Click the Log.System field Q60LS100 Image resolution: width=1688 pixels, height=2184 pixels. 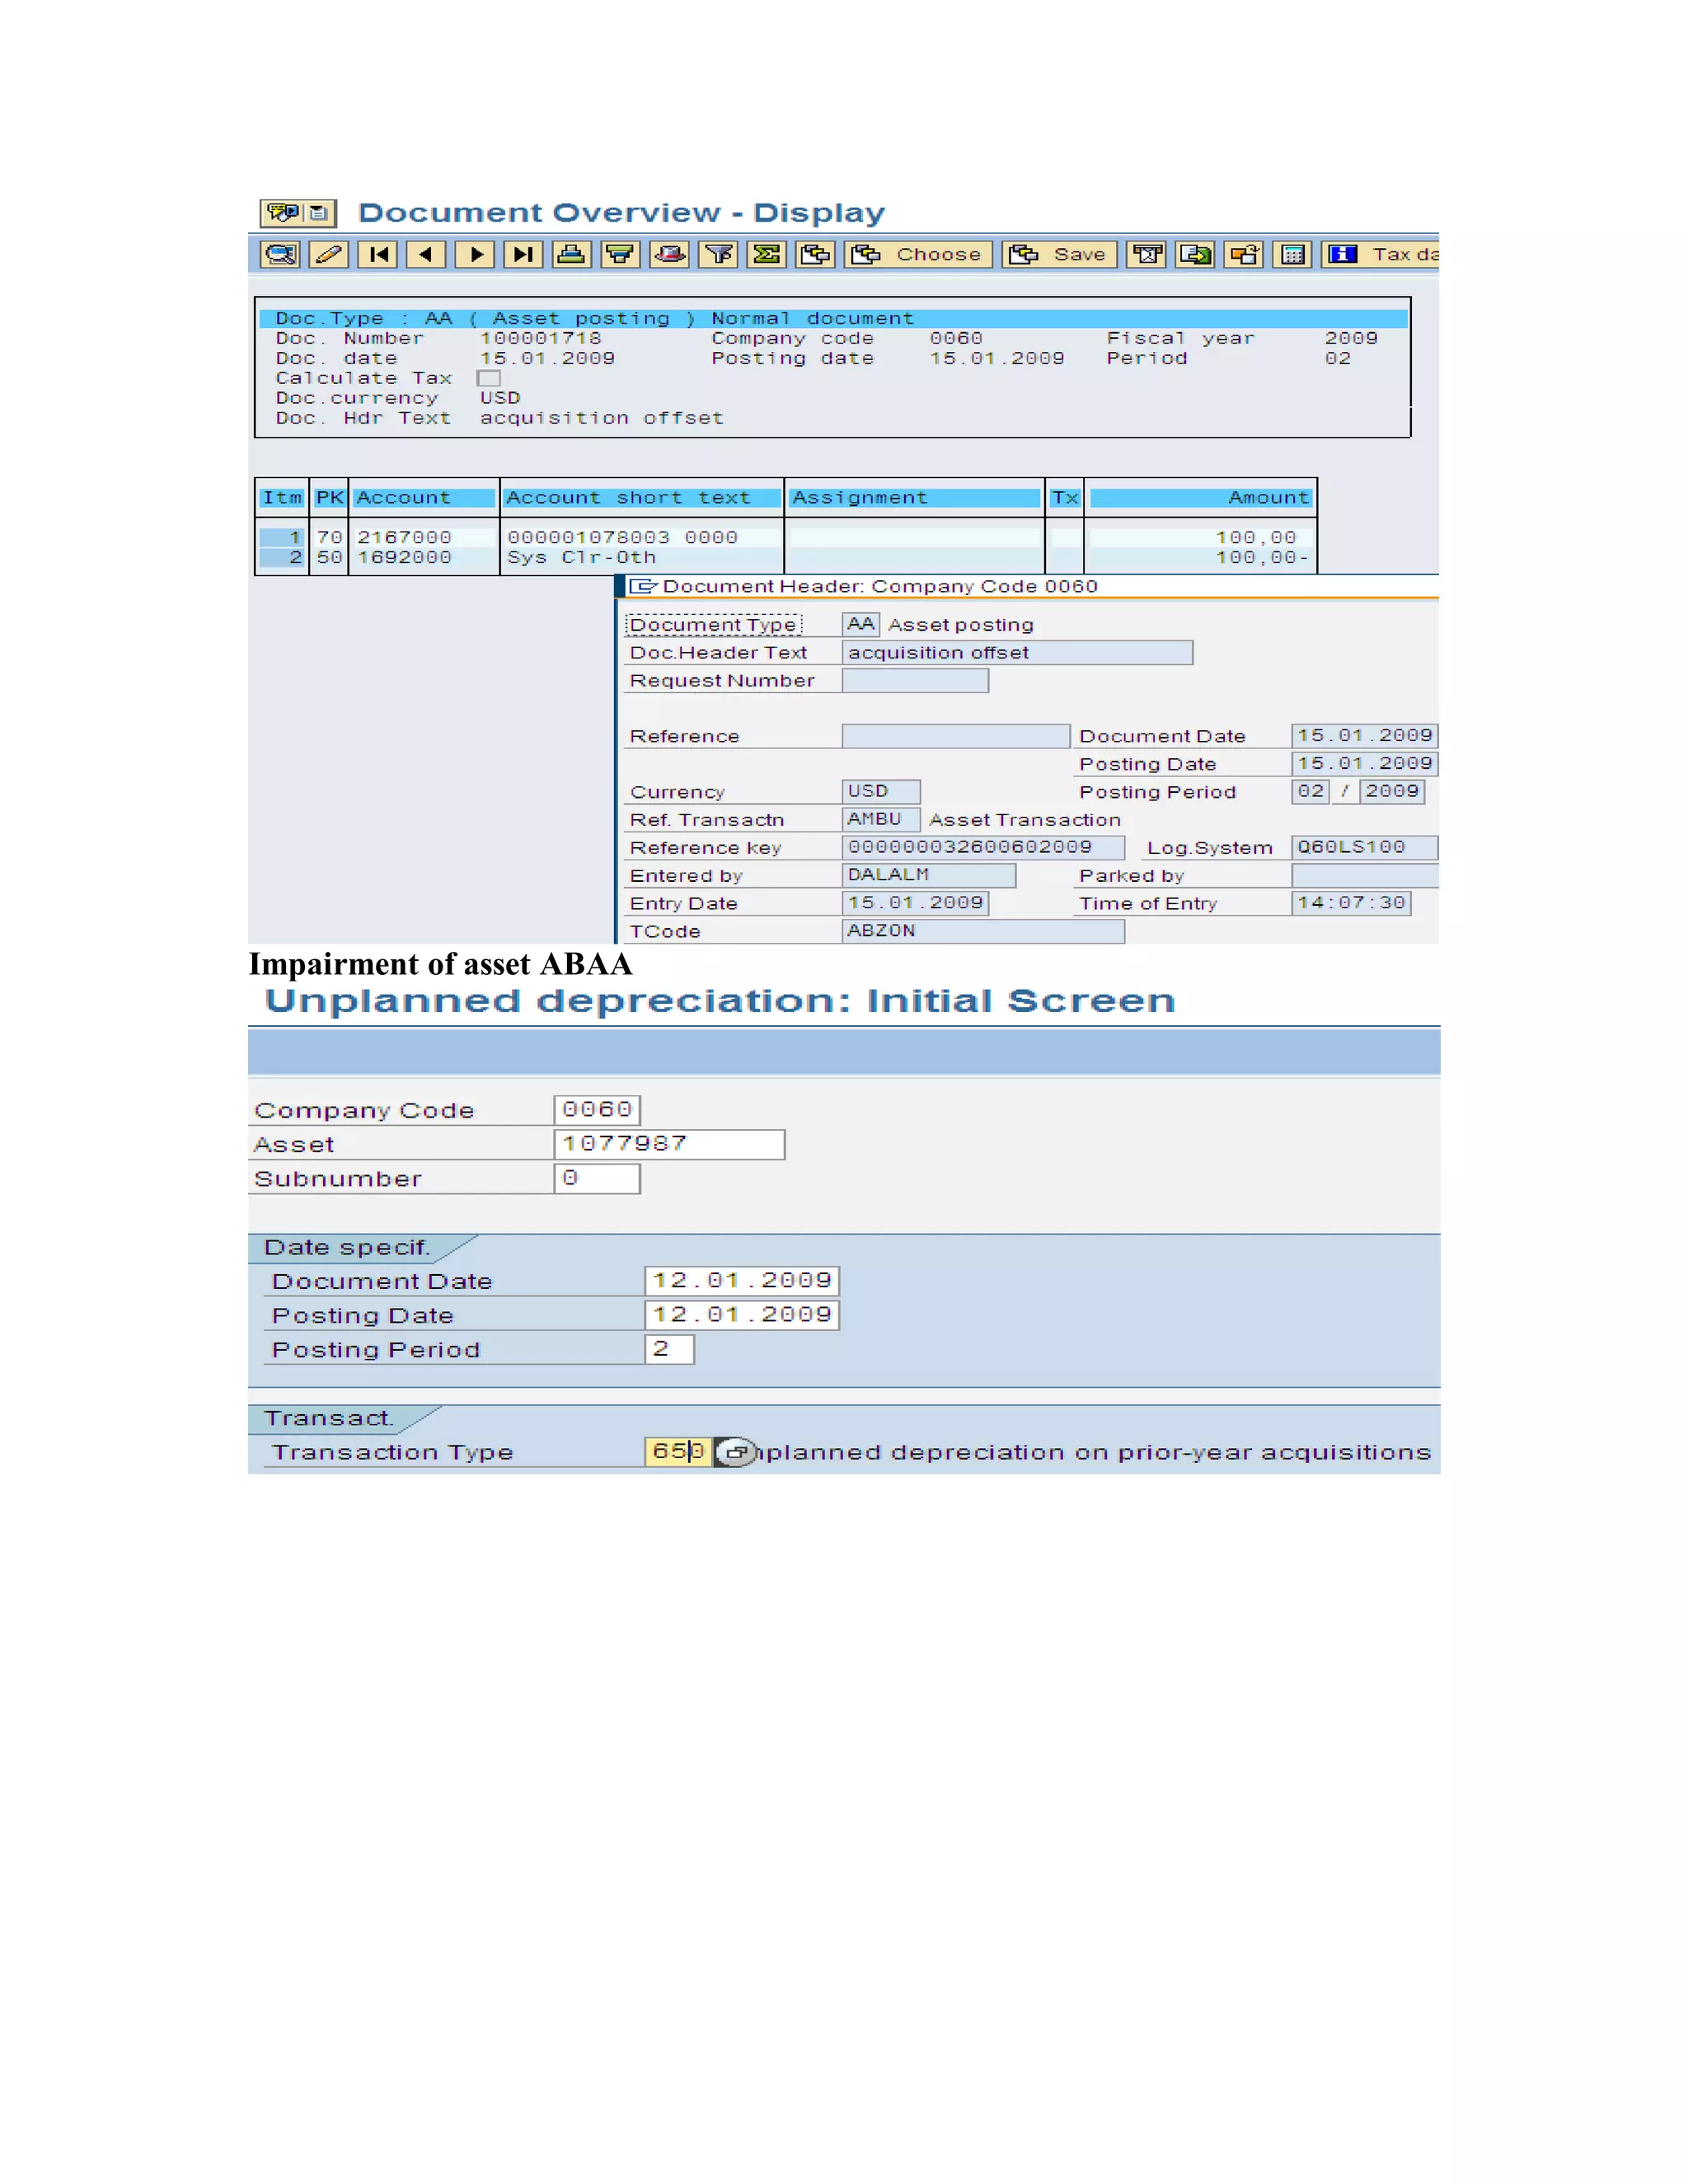[1364, 847]
